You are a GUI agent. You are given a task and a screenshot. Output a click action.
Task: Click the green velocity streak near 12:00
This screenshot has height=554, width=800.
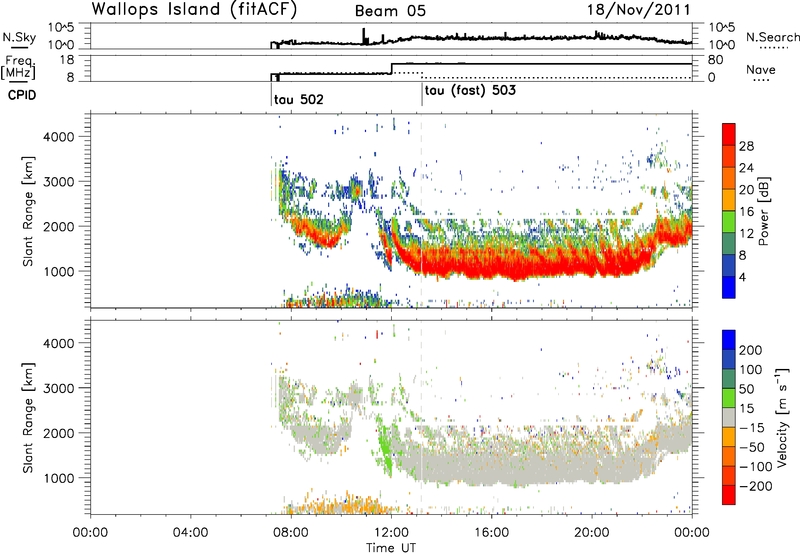pos(385,449)
